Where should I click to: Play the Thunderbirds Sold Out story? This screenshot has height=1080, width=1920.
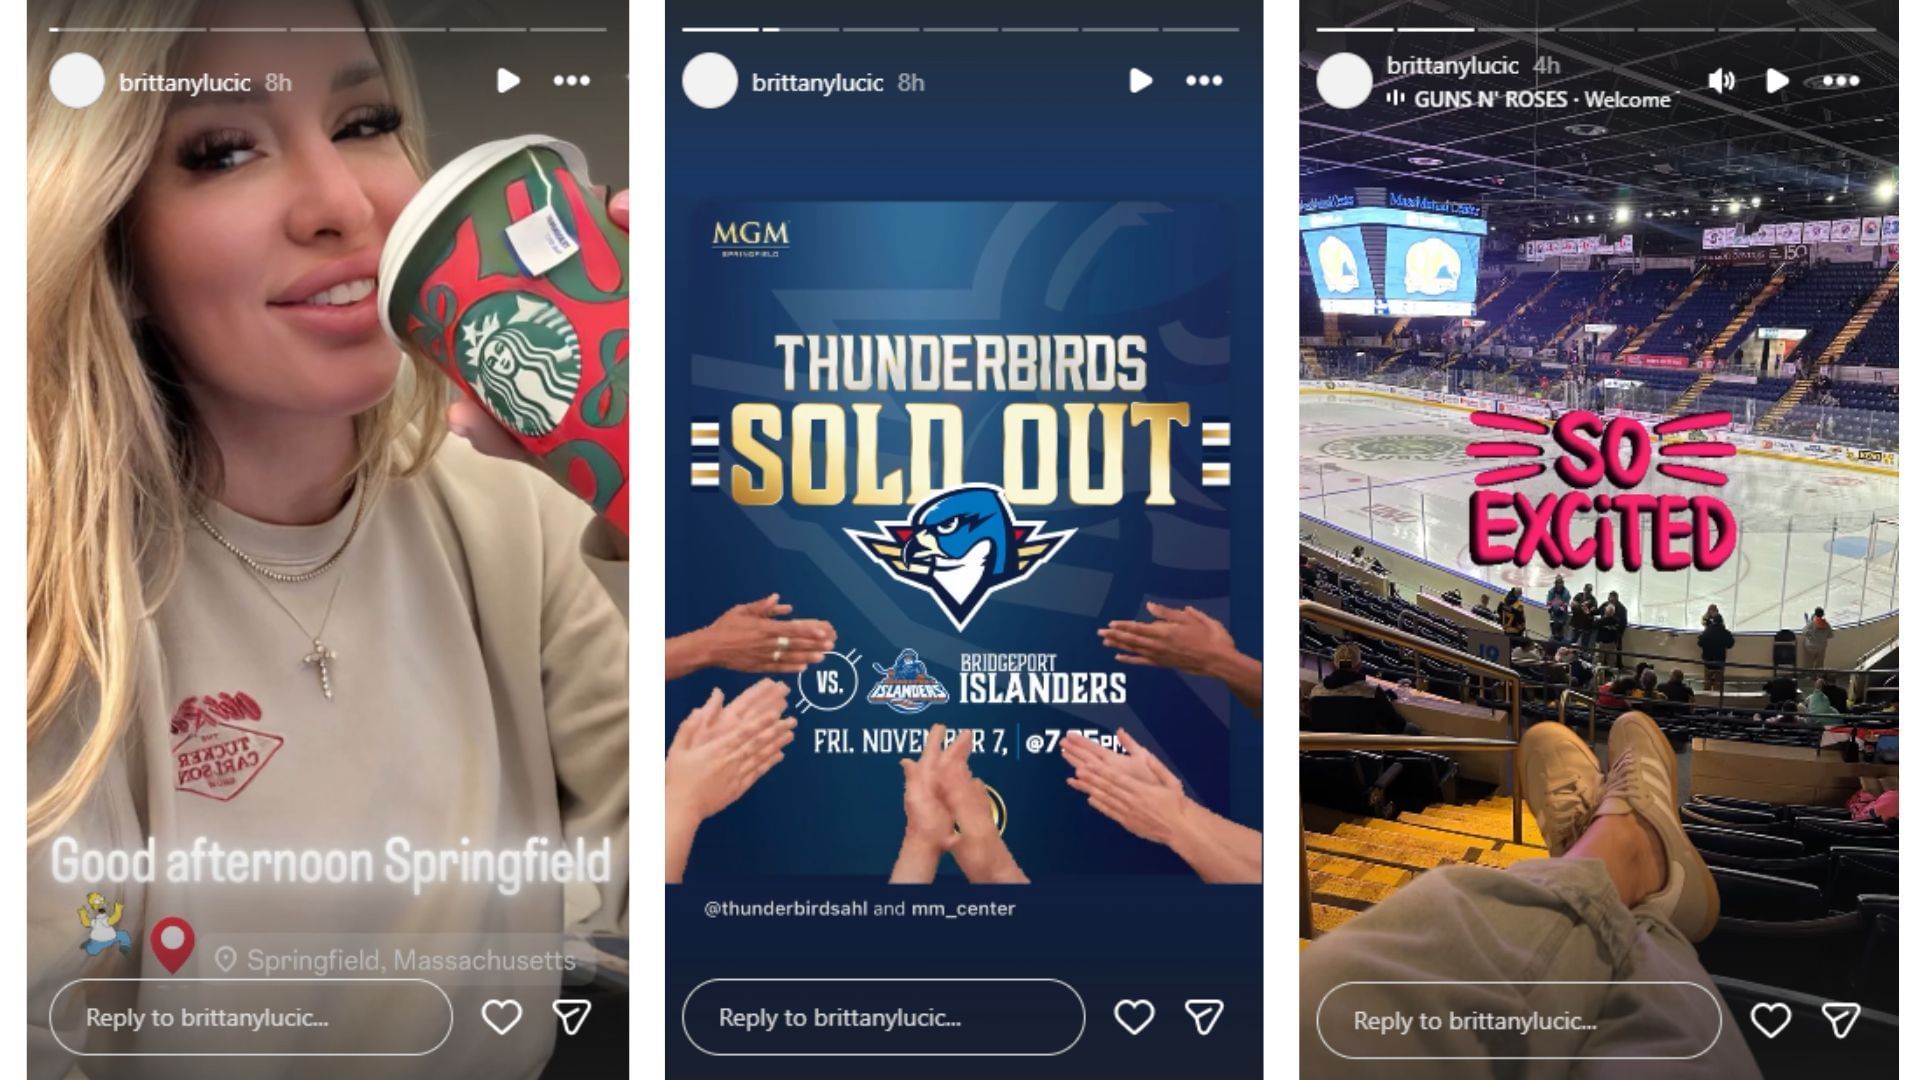point(1141,81)
